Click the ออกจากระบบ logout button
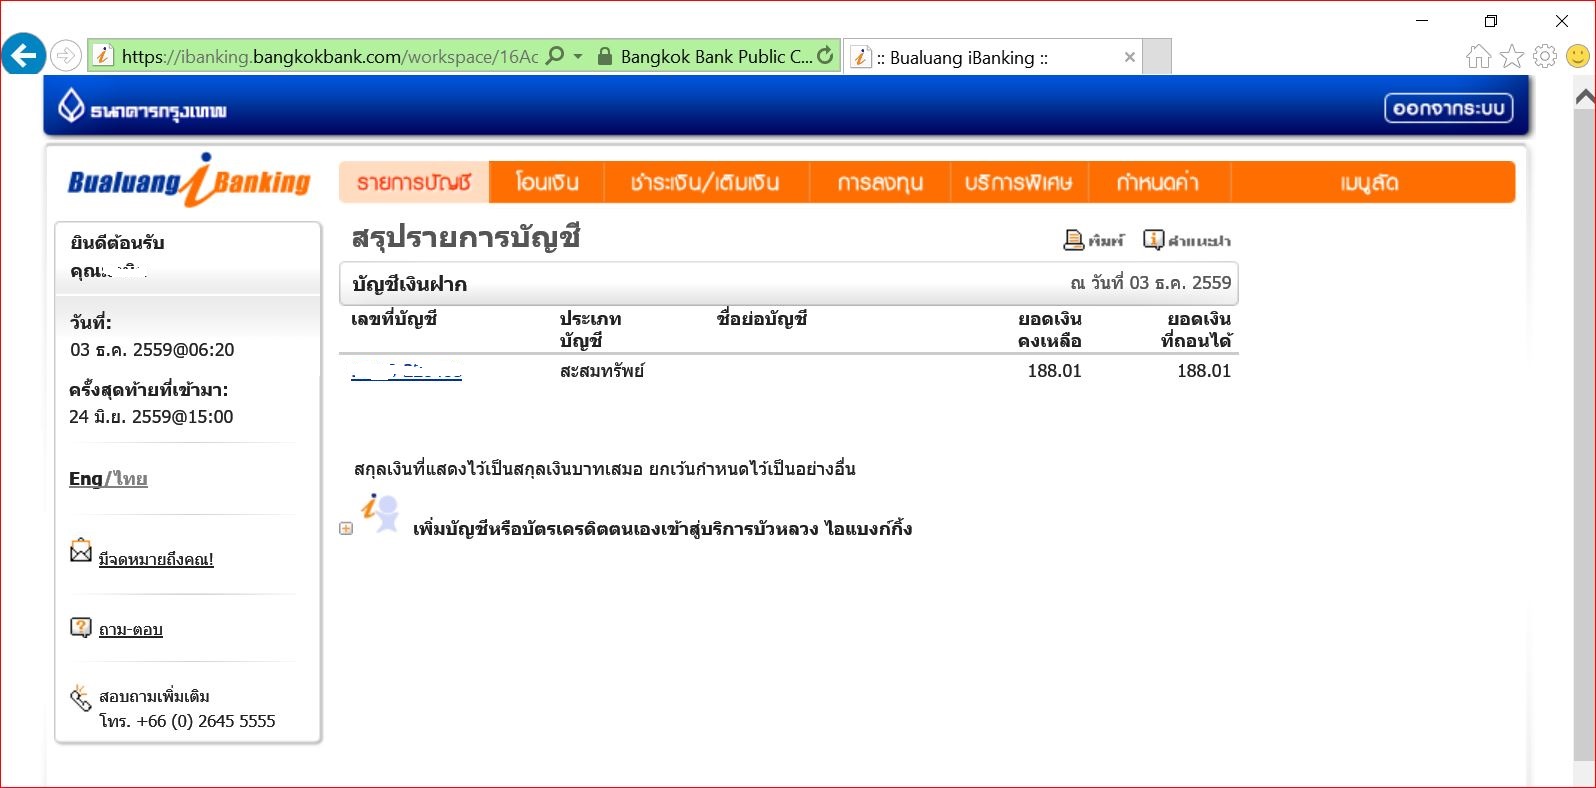 click(x=1448, y=108)
